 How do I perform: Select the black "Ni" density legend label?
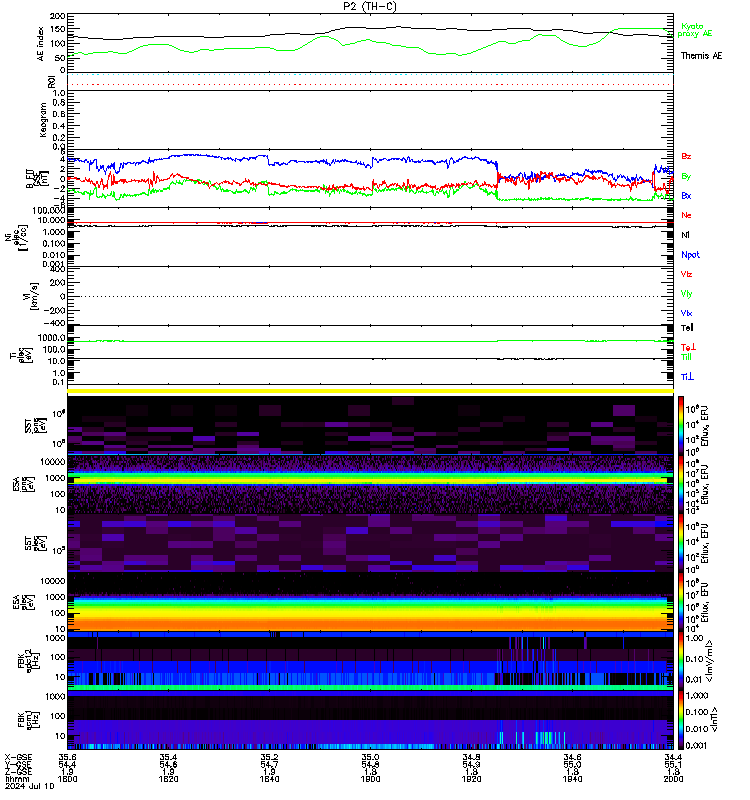pyautogui.click(x=685, y=235)
